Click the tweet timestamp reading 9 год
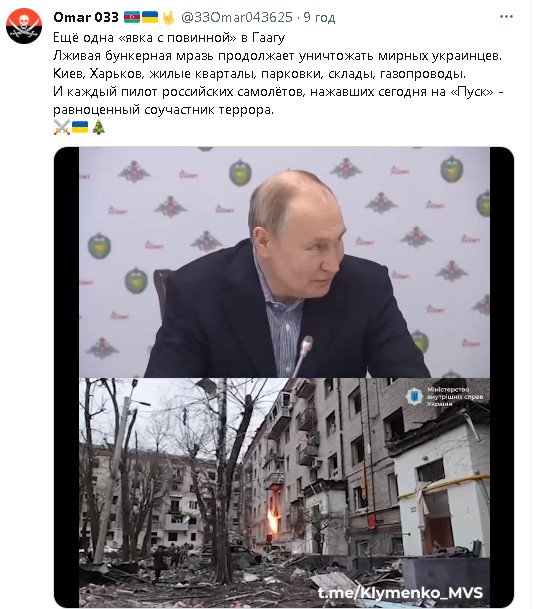The height and width of the screenshot is (609, 543). 319,17
